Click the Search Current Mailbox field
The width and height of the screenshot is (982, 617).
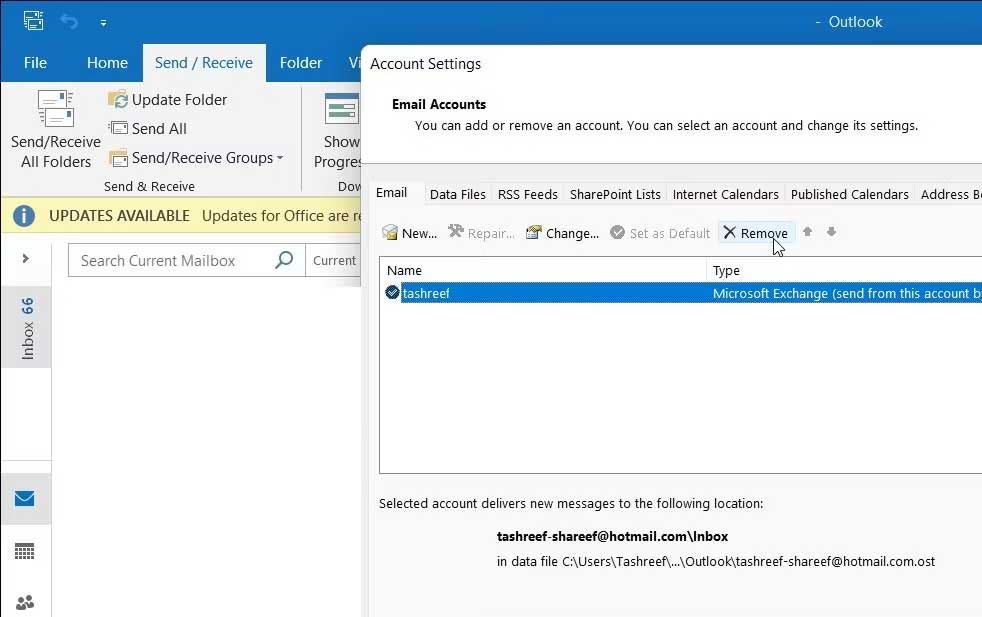point(170,260)
